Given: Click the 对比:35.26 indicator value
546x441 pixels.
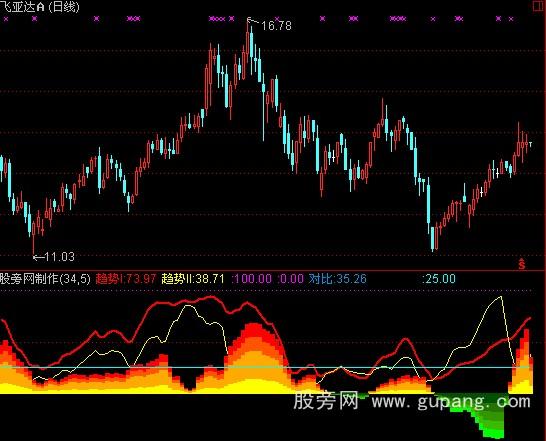Looking at the screenshot, I should [x=337, y=279].
